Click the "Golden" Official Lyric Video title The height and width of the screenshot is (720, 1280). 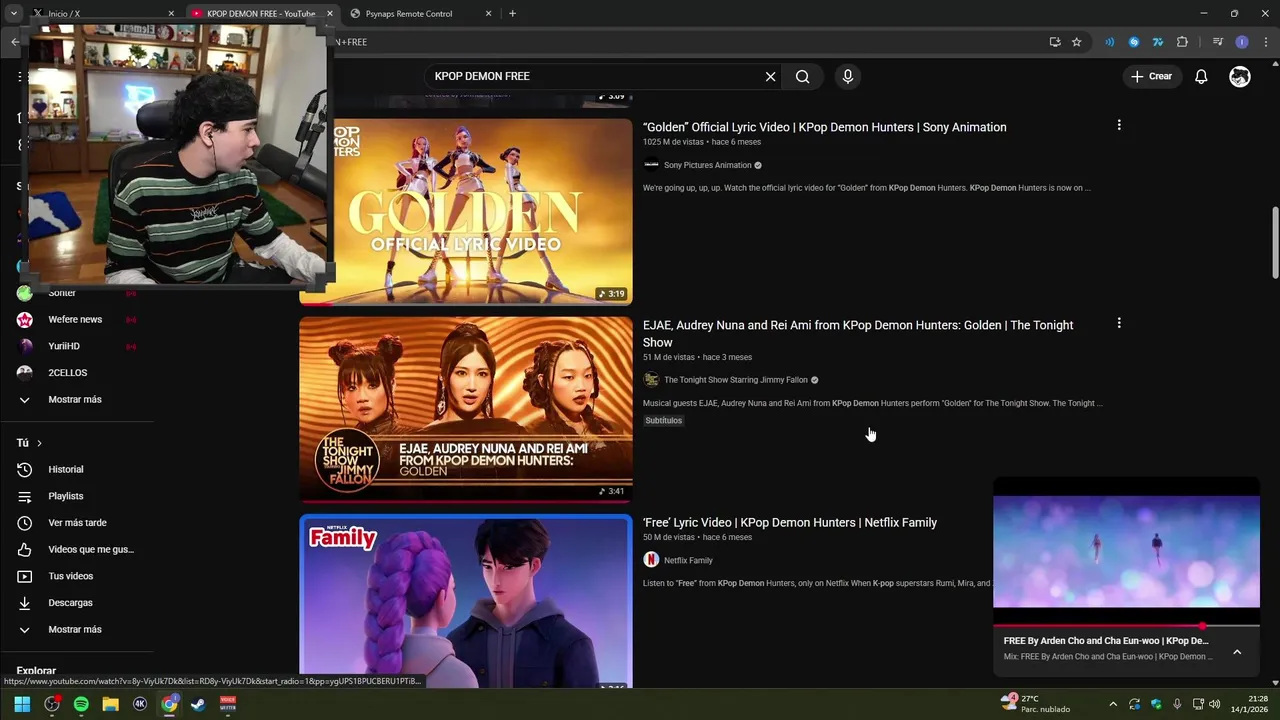pyautogui.click(x=824, y=127)
